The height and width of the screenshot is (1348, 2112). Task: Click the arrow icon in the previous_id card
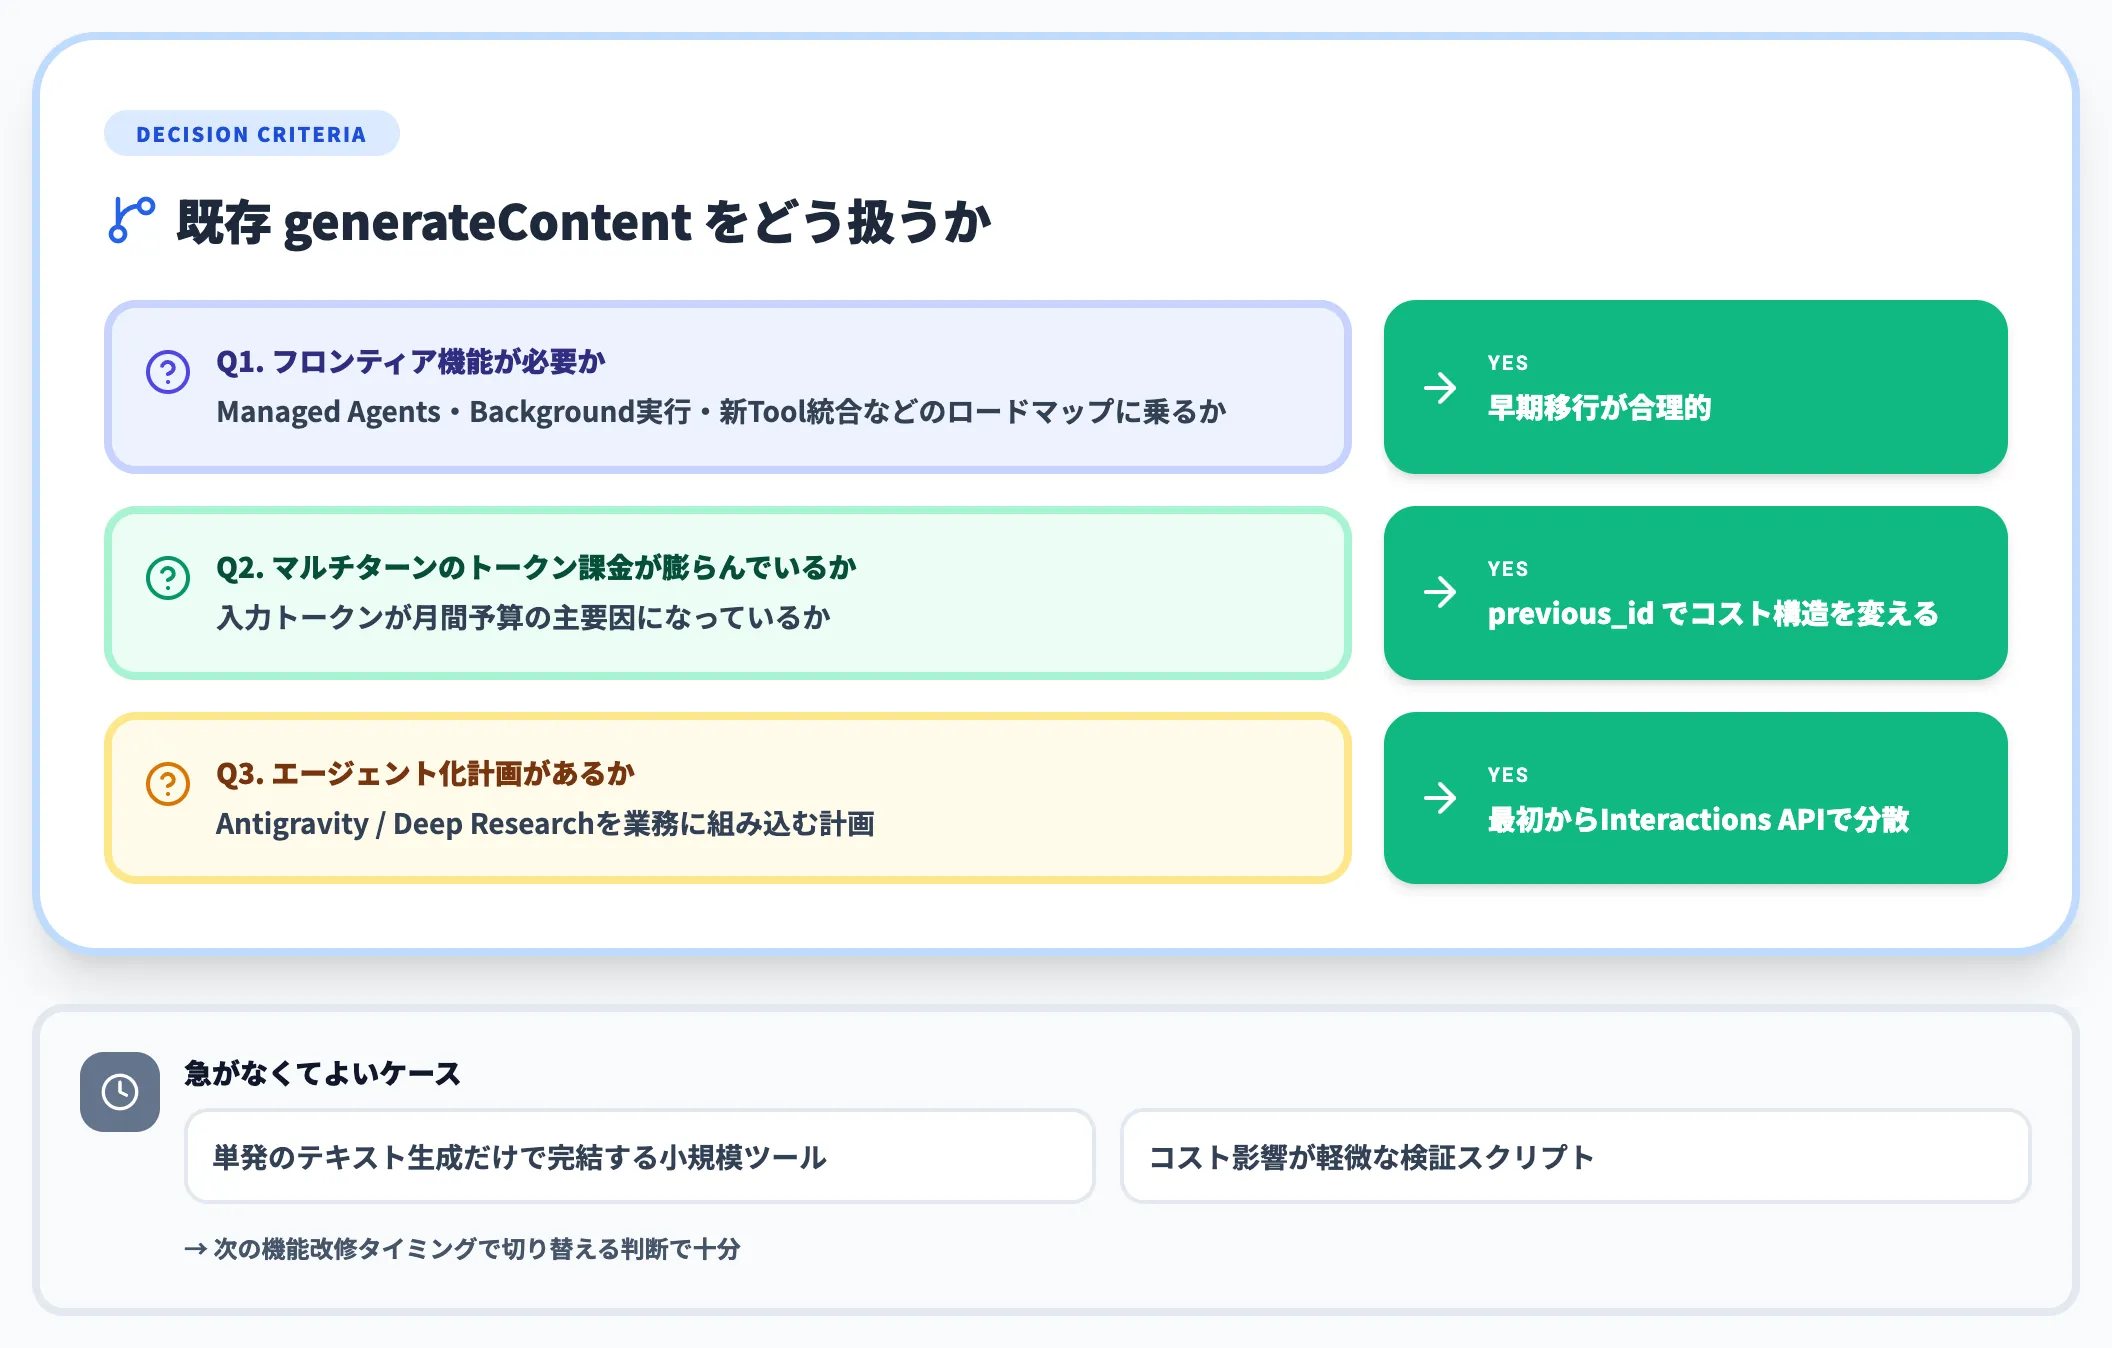tap(1440, 592)
